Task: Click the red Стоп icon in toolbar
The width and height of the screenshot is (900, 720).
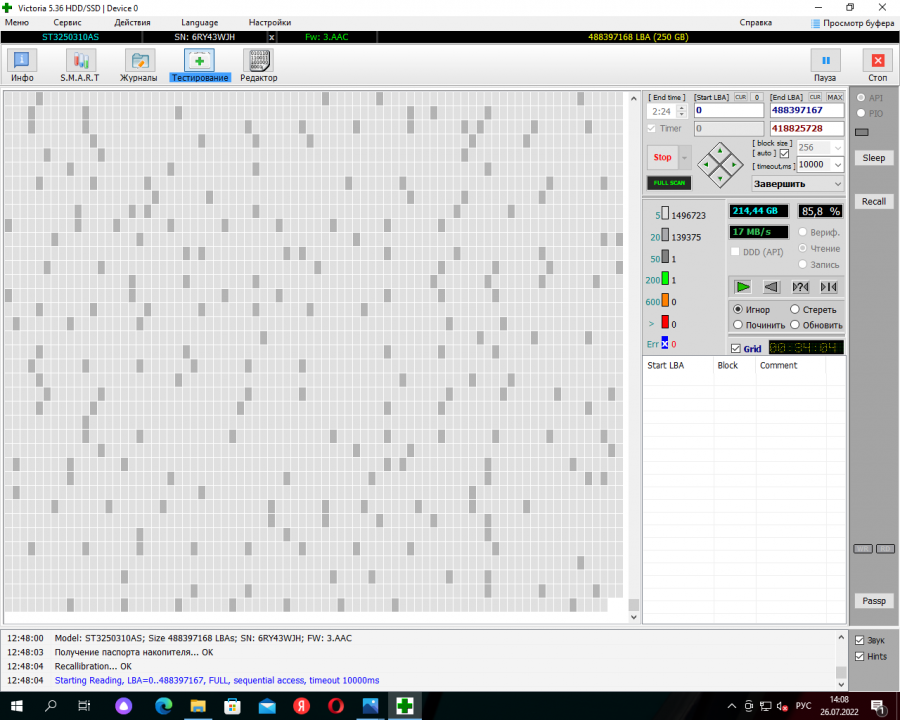Action: tap(877, 62)
